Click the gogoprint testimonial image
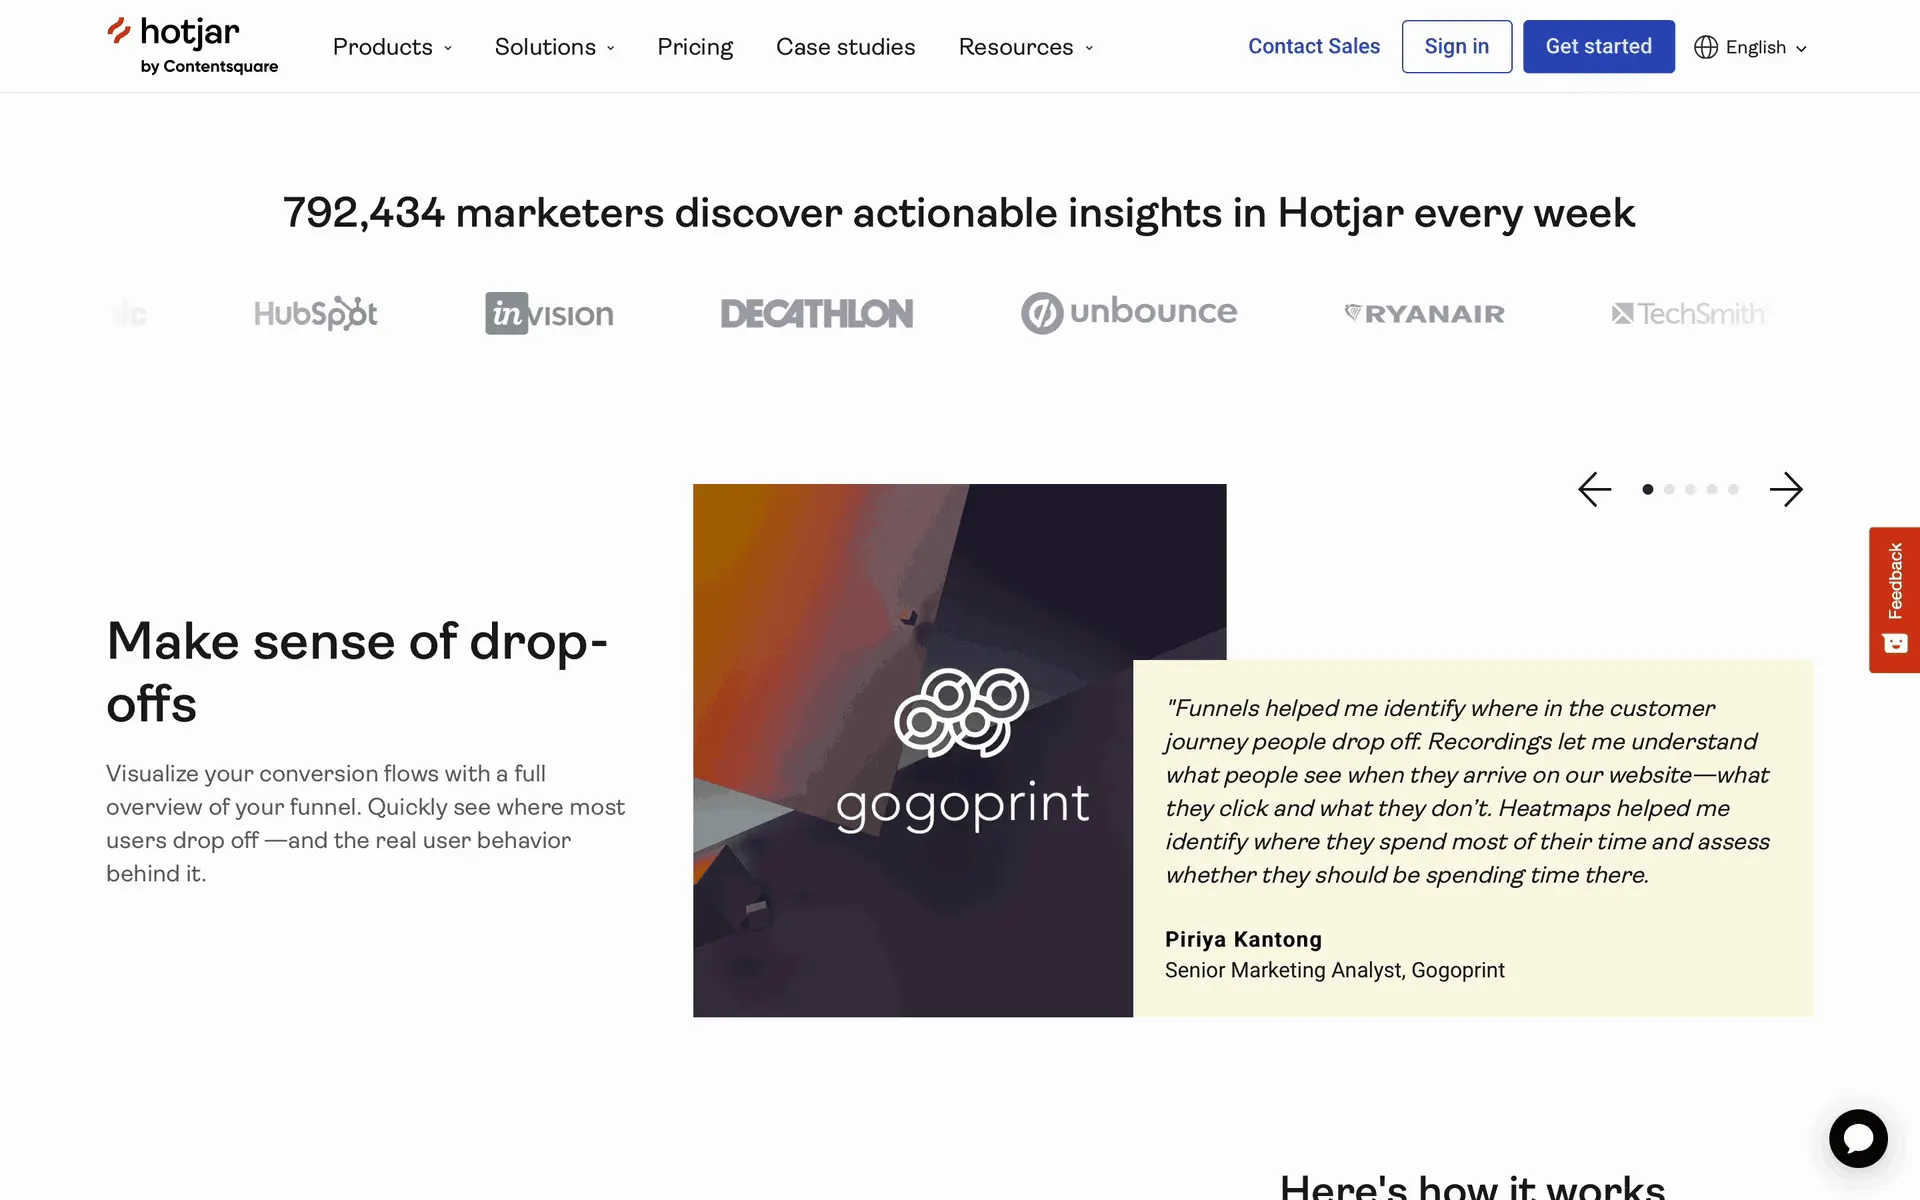The image size is (1920, 1200). point(912,750)
